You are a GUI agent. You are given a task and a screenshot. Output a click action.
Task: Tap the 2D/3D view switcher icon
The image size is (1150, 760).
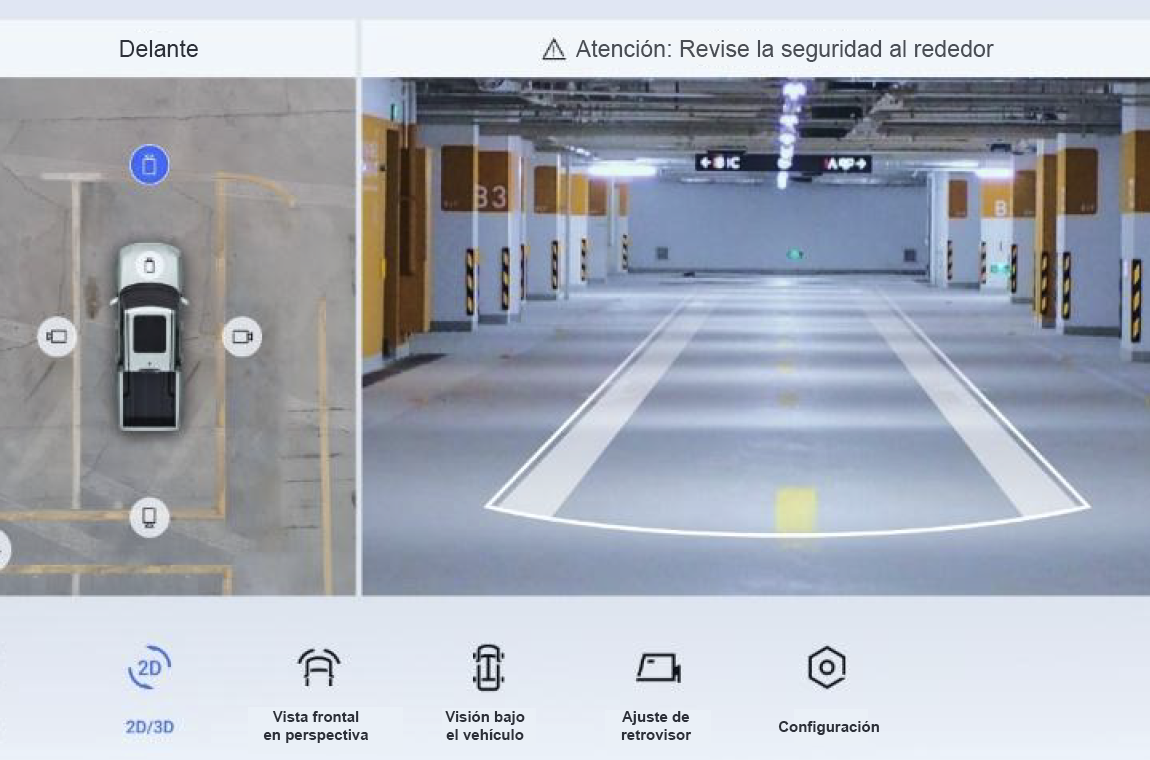[148, 665]
